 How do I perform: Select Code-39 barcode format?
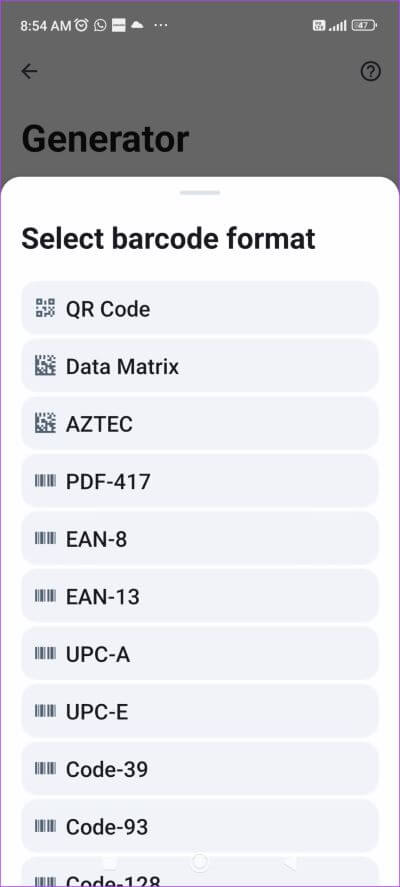[200, 769]
